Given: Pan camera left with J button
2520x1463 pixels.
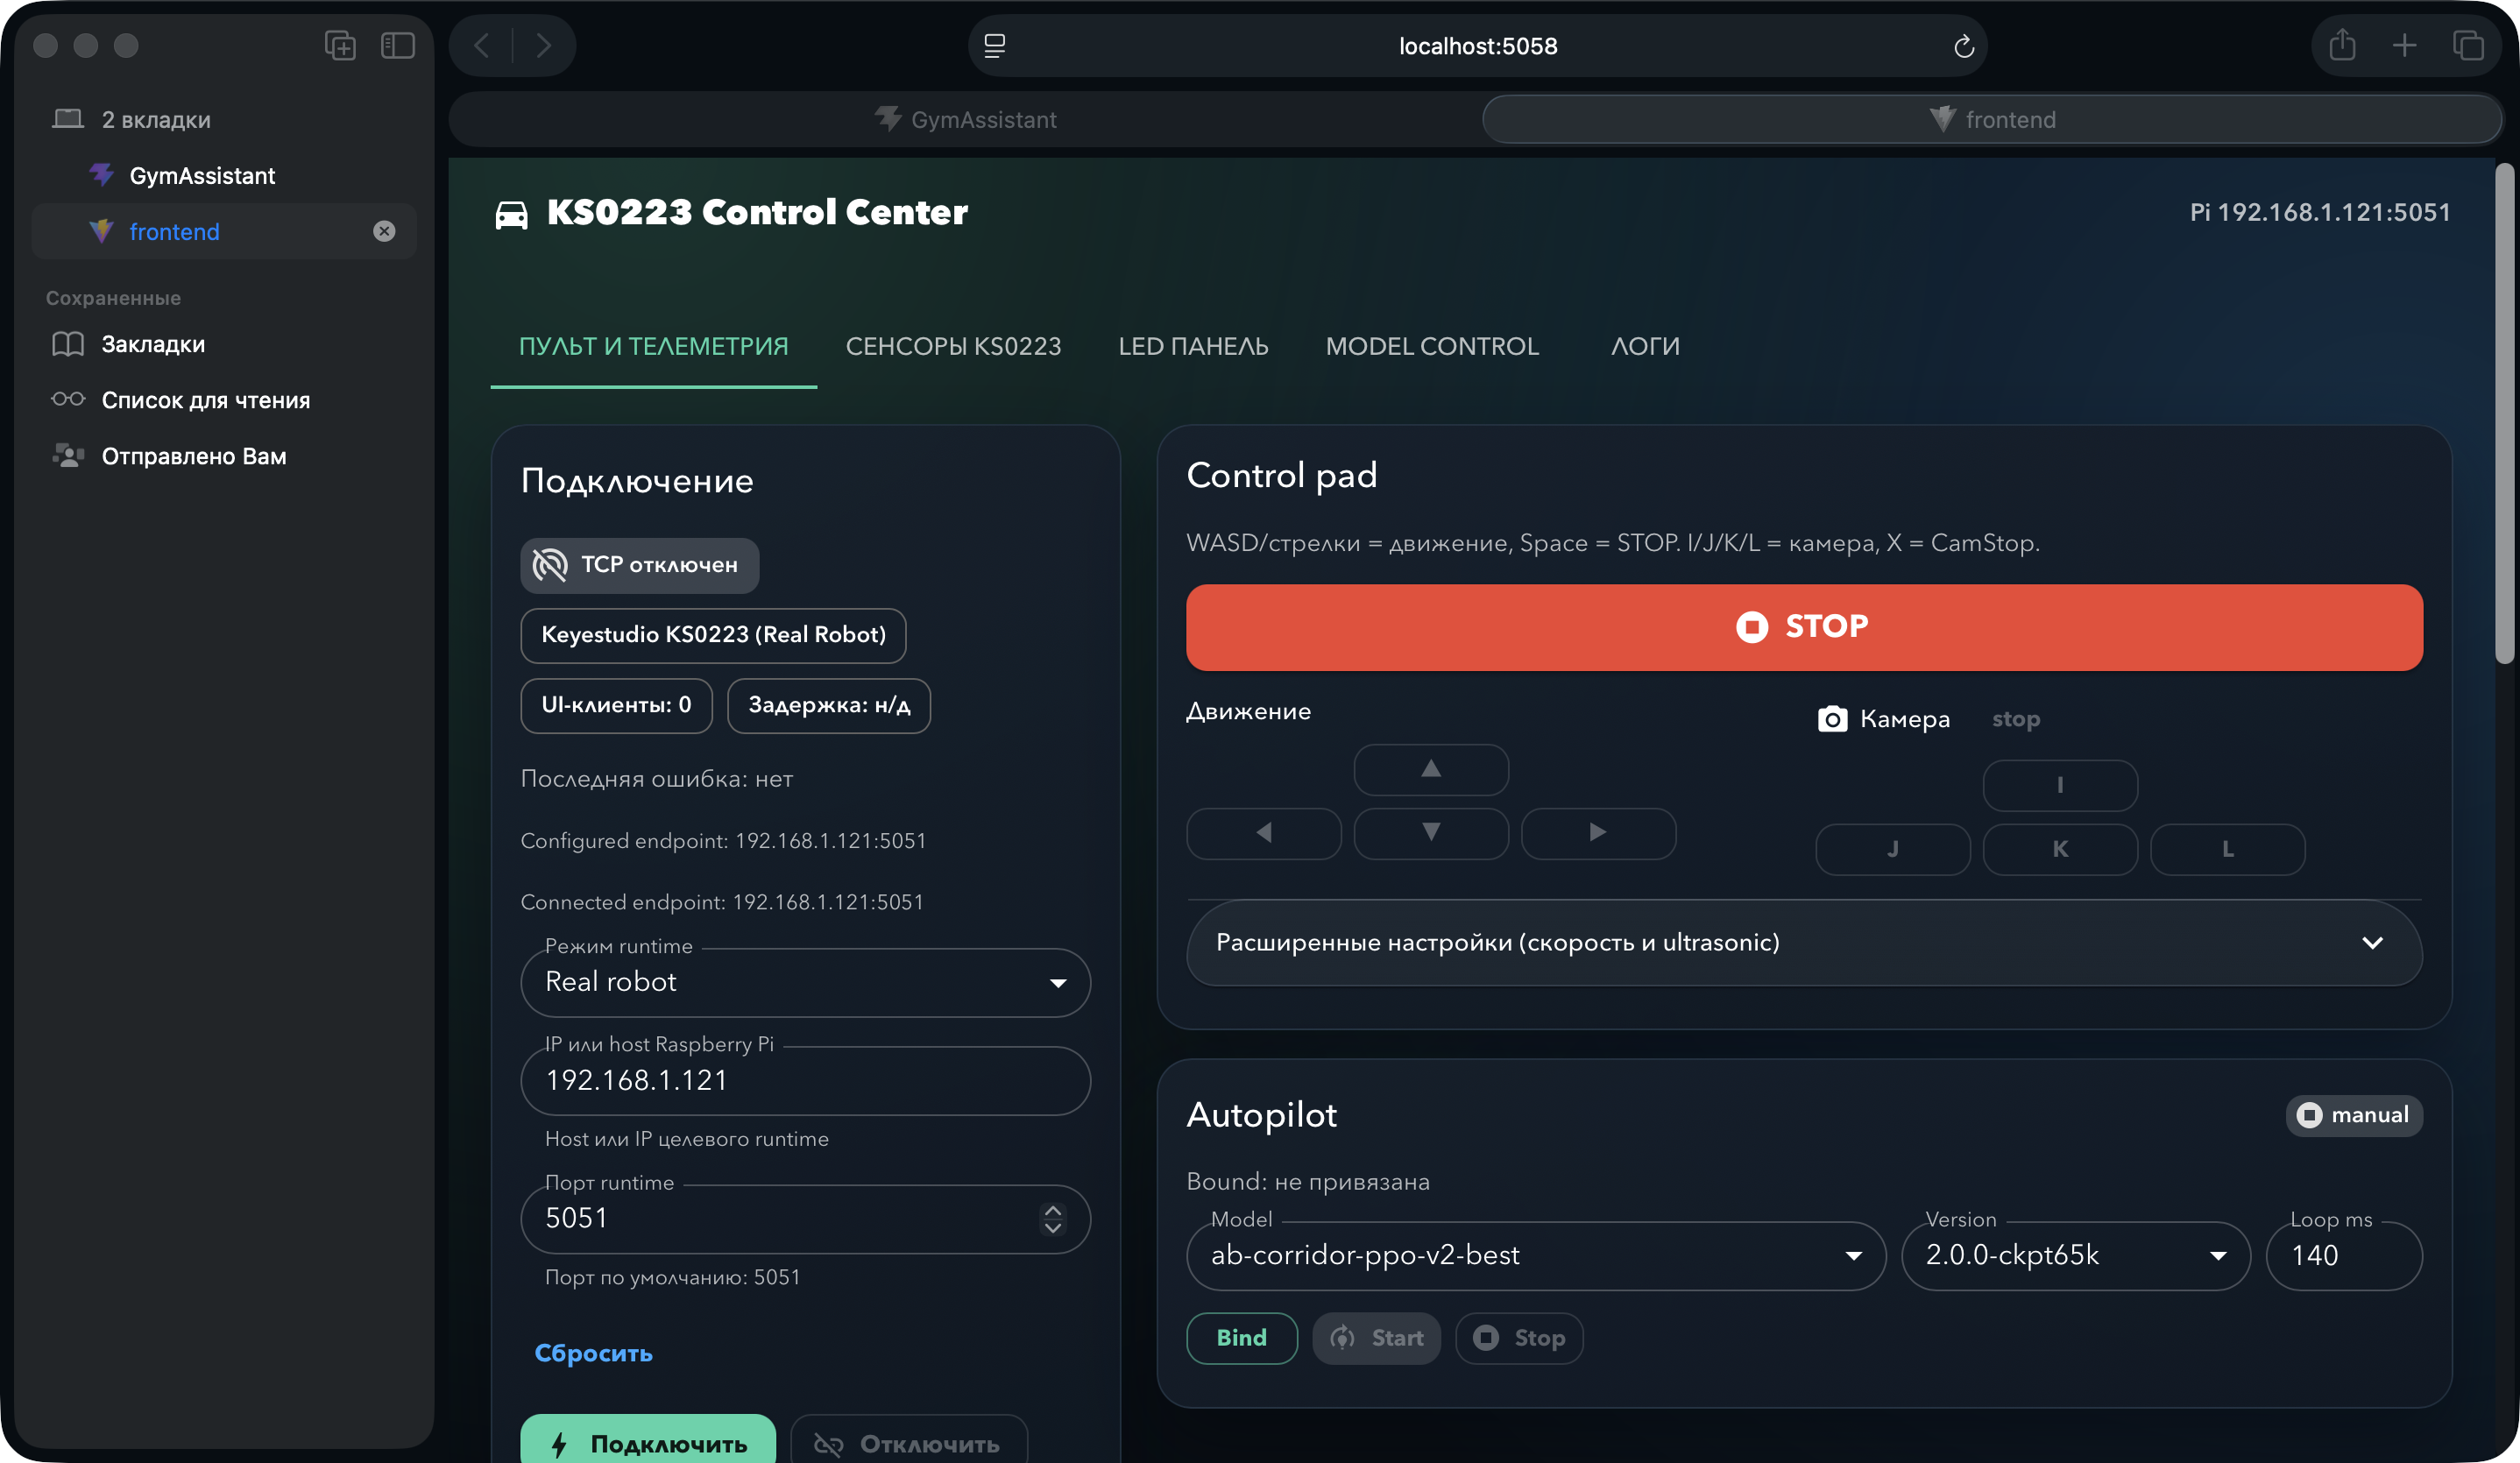Looking at the screenshot, I should tap(1893, 849).
